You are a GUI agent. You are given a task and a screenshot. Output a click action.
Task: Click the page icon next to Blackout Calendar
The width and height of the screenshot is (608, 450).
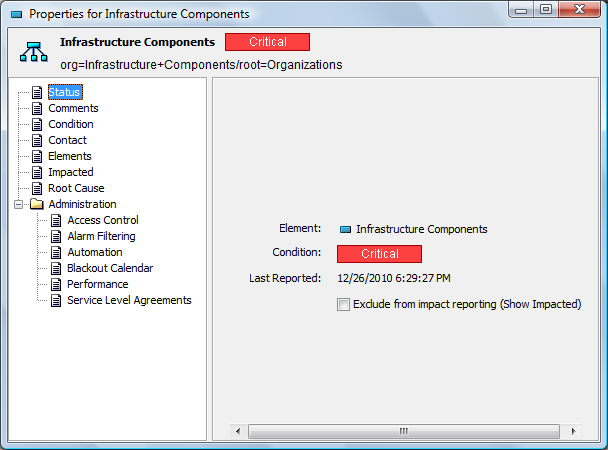click(56, 268)
